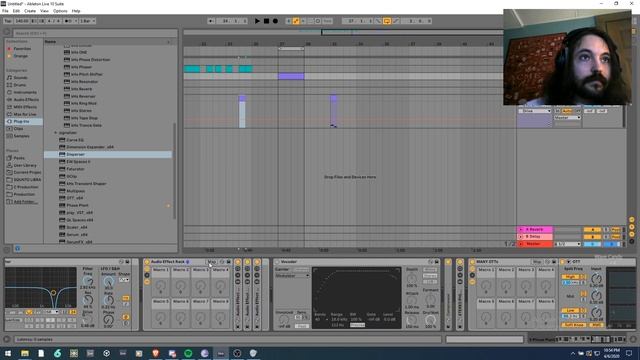Toggle the Vocoder device activator

277,262
